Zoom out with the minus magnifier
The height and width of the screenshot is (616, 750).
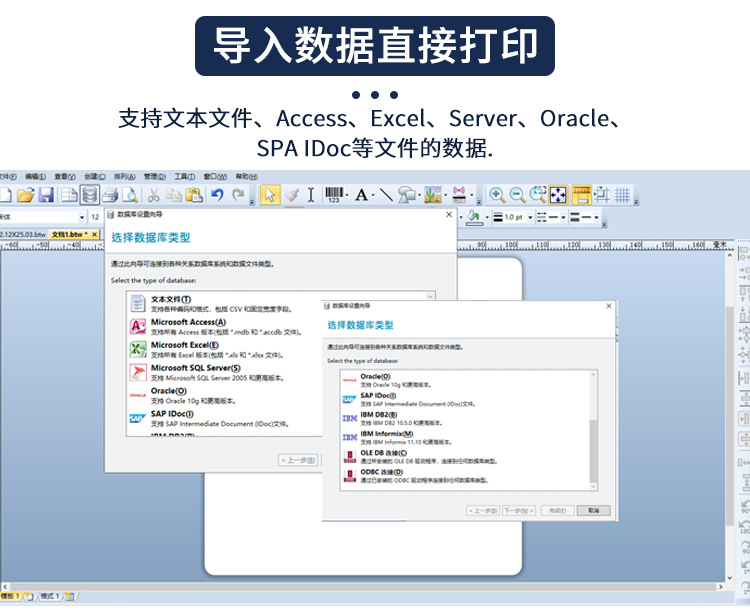(x=518, y=195)
